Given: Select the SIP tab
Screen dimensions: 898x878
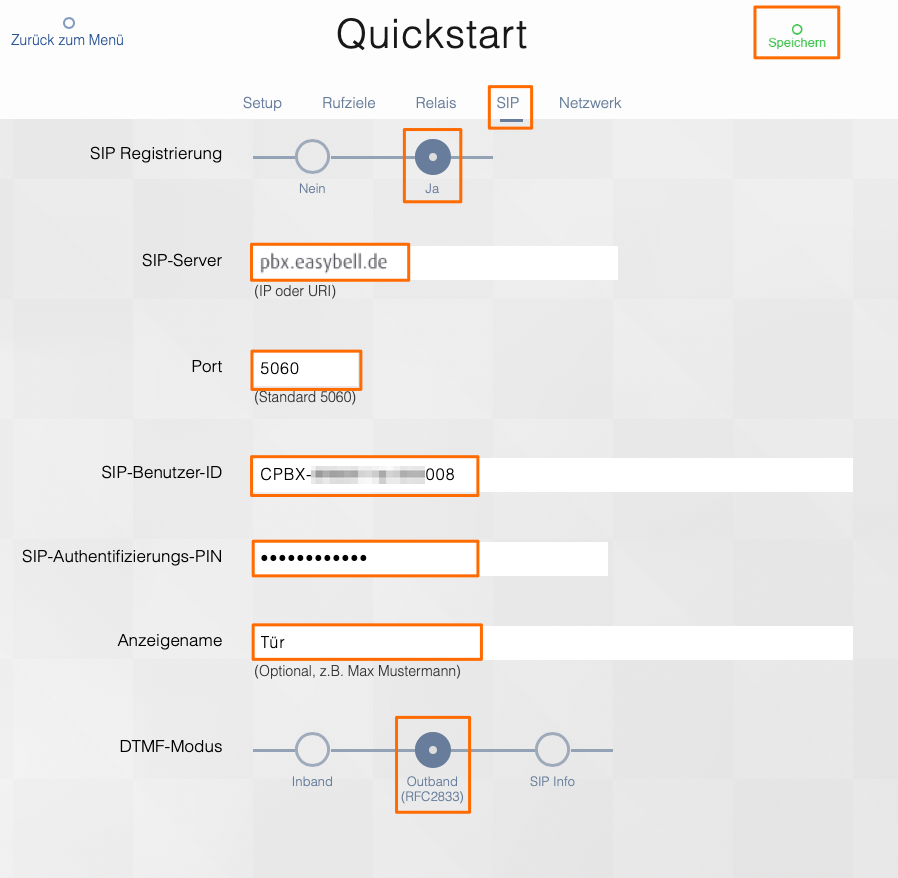Looking at the screenshot, I should pyautogui.click(x=508, y=103).
